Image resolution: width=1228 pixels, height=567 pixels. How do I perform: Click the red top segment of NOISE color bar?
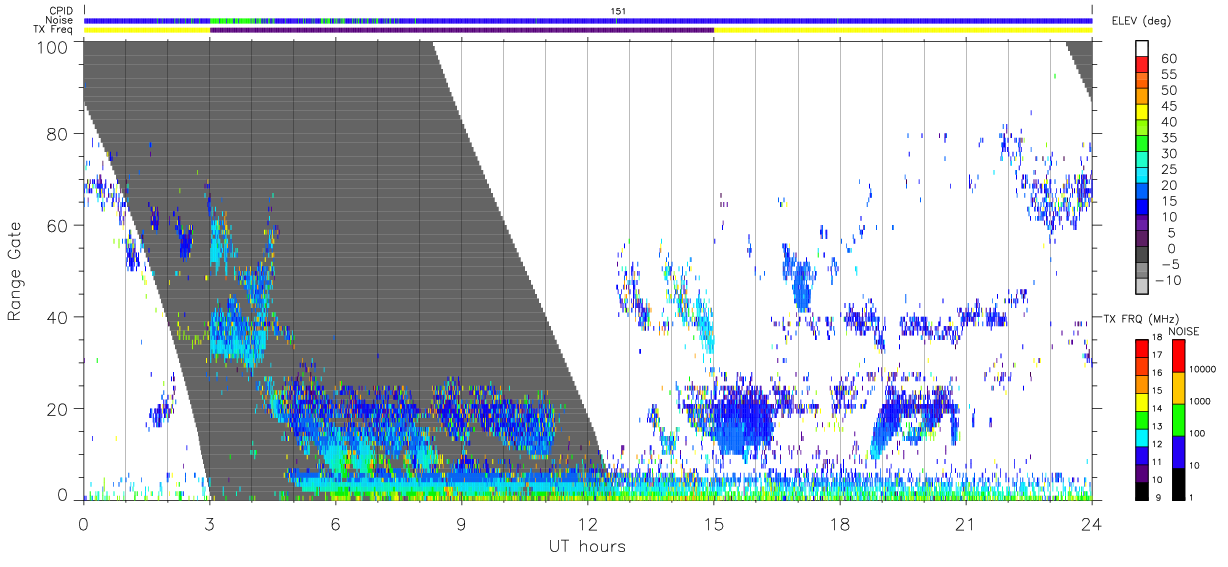point(1178,355)
